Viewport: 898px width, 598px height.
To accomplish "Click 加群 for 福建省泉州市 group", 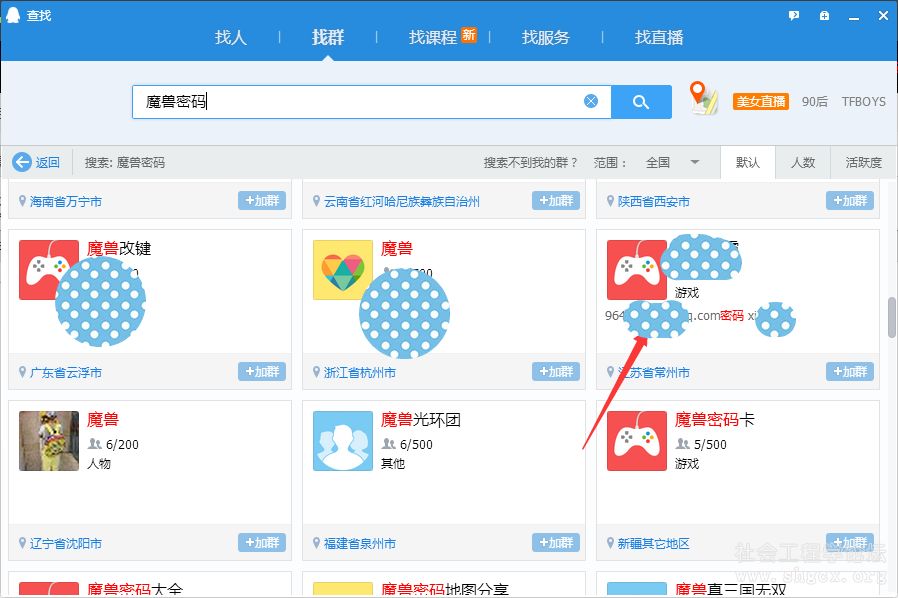I will pos(556,543).
